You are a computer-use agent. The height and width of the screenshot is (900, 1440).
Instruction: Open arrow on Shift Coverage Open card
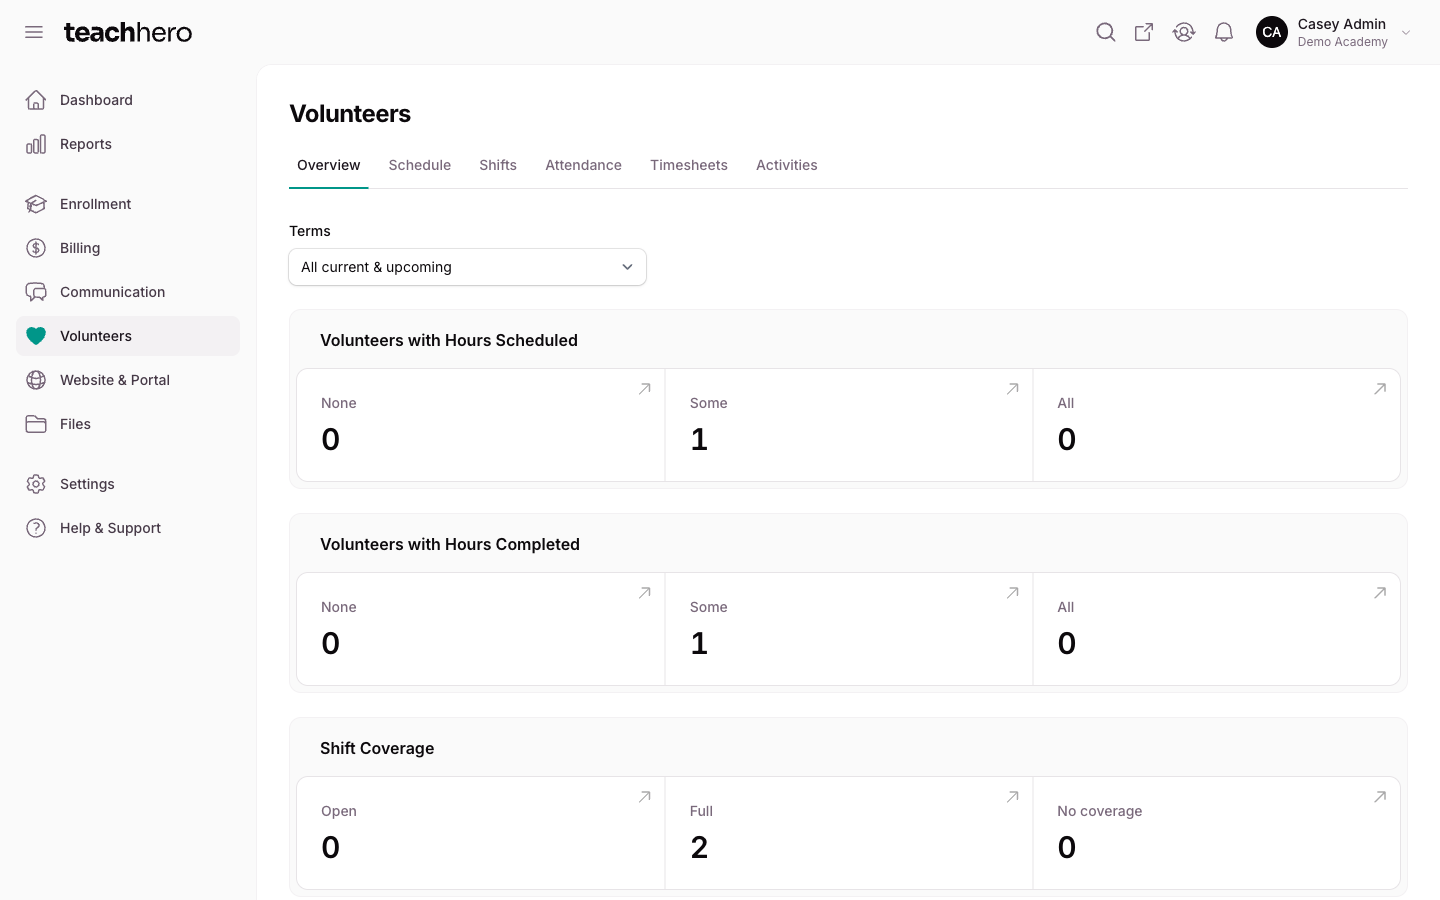(x=645, y=797)
